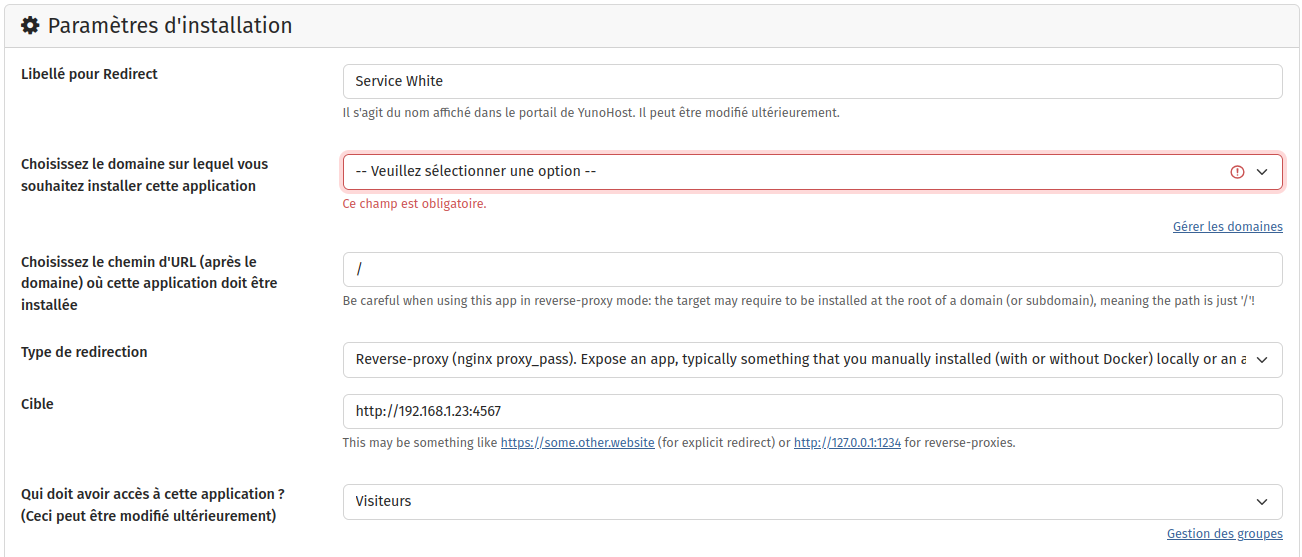Click the URL path field containing slash
Viewport: 1302px width, 557px height.
click(x=812, y=270)
